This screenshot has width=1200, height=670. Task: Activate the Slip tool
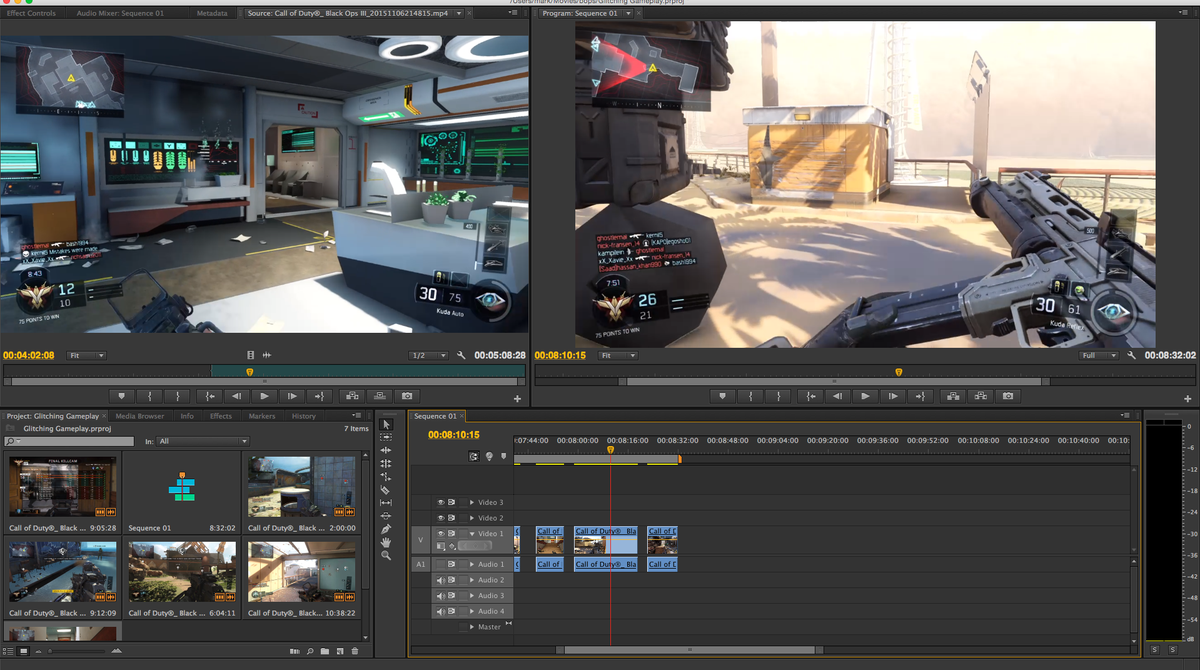[x=386, y=503]
